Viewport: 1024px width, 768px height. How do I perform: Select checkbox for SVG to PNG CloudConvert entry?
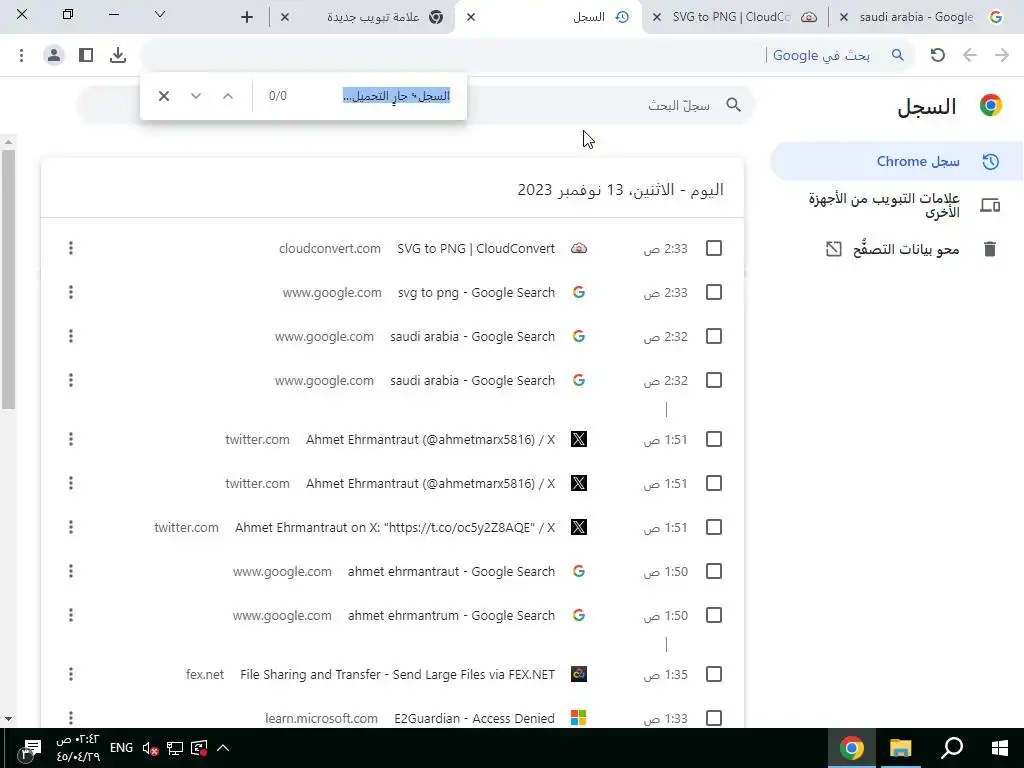coord(714,248)
